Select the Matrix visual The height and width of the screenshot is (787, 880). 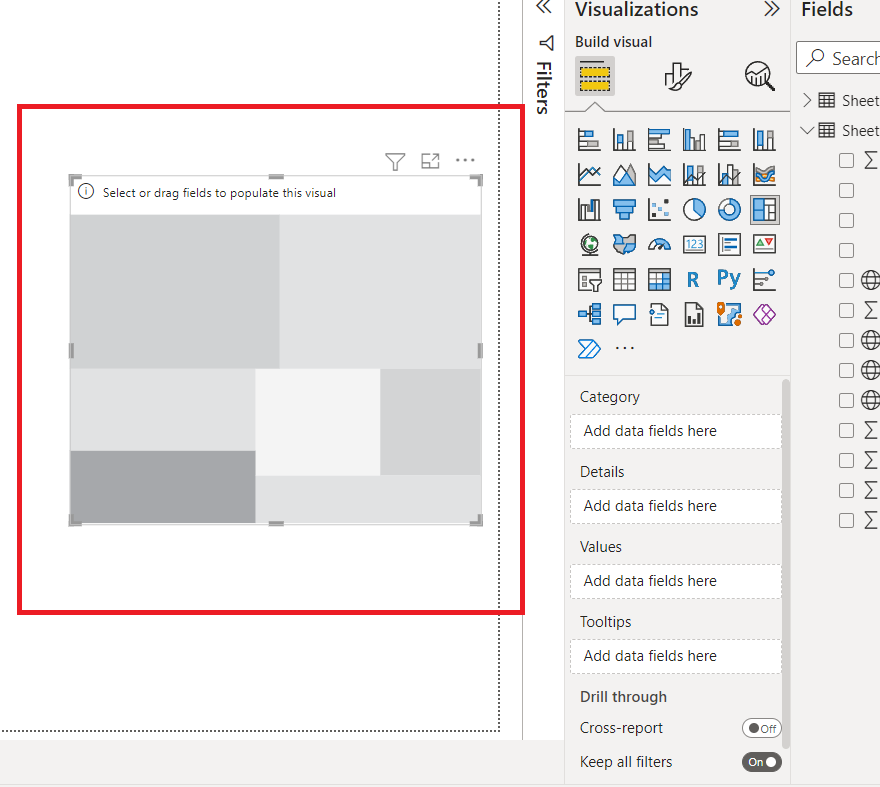659,279
